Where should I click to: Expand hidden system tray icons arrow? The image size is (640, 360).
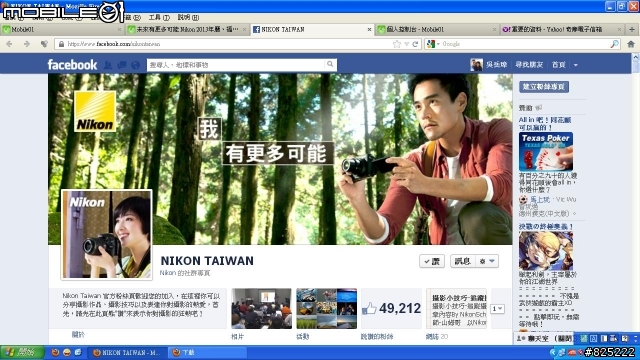pyautogui.click(x=553, y=352)
